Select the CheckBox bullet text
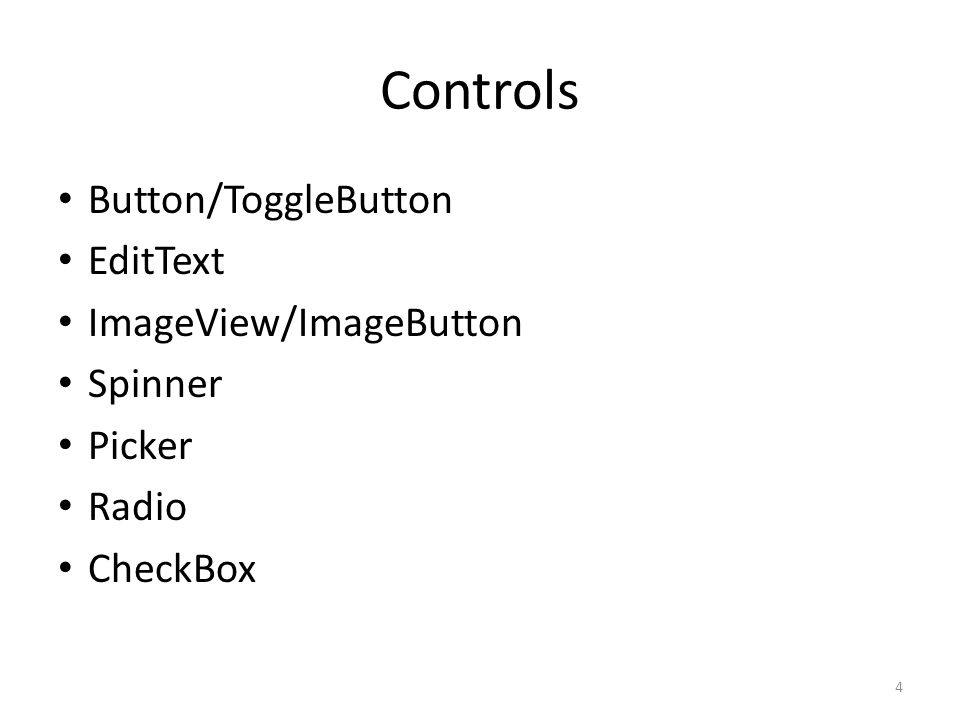The height and width of the screenshot is (720, 960). 172,569
